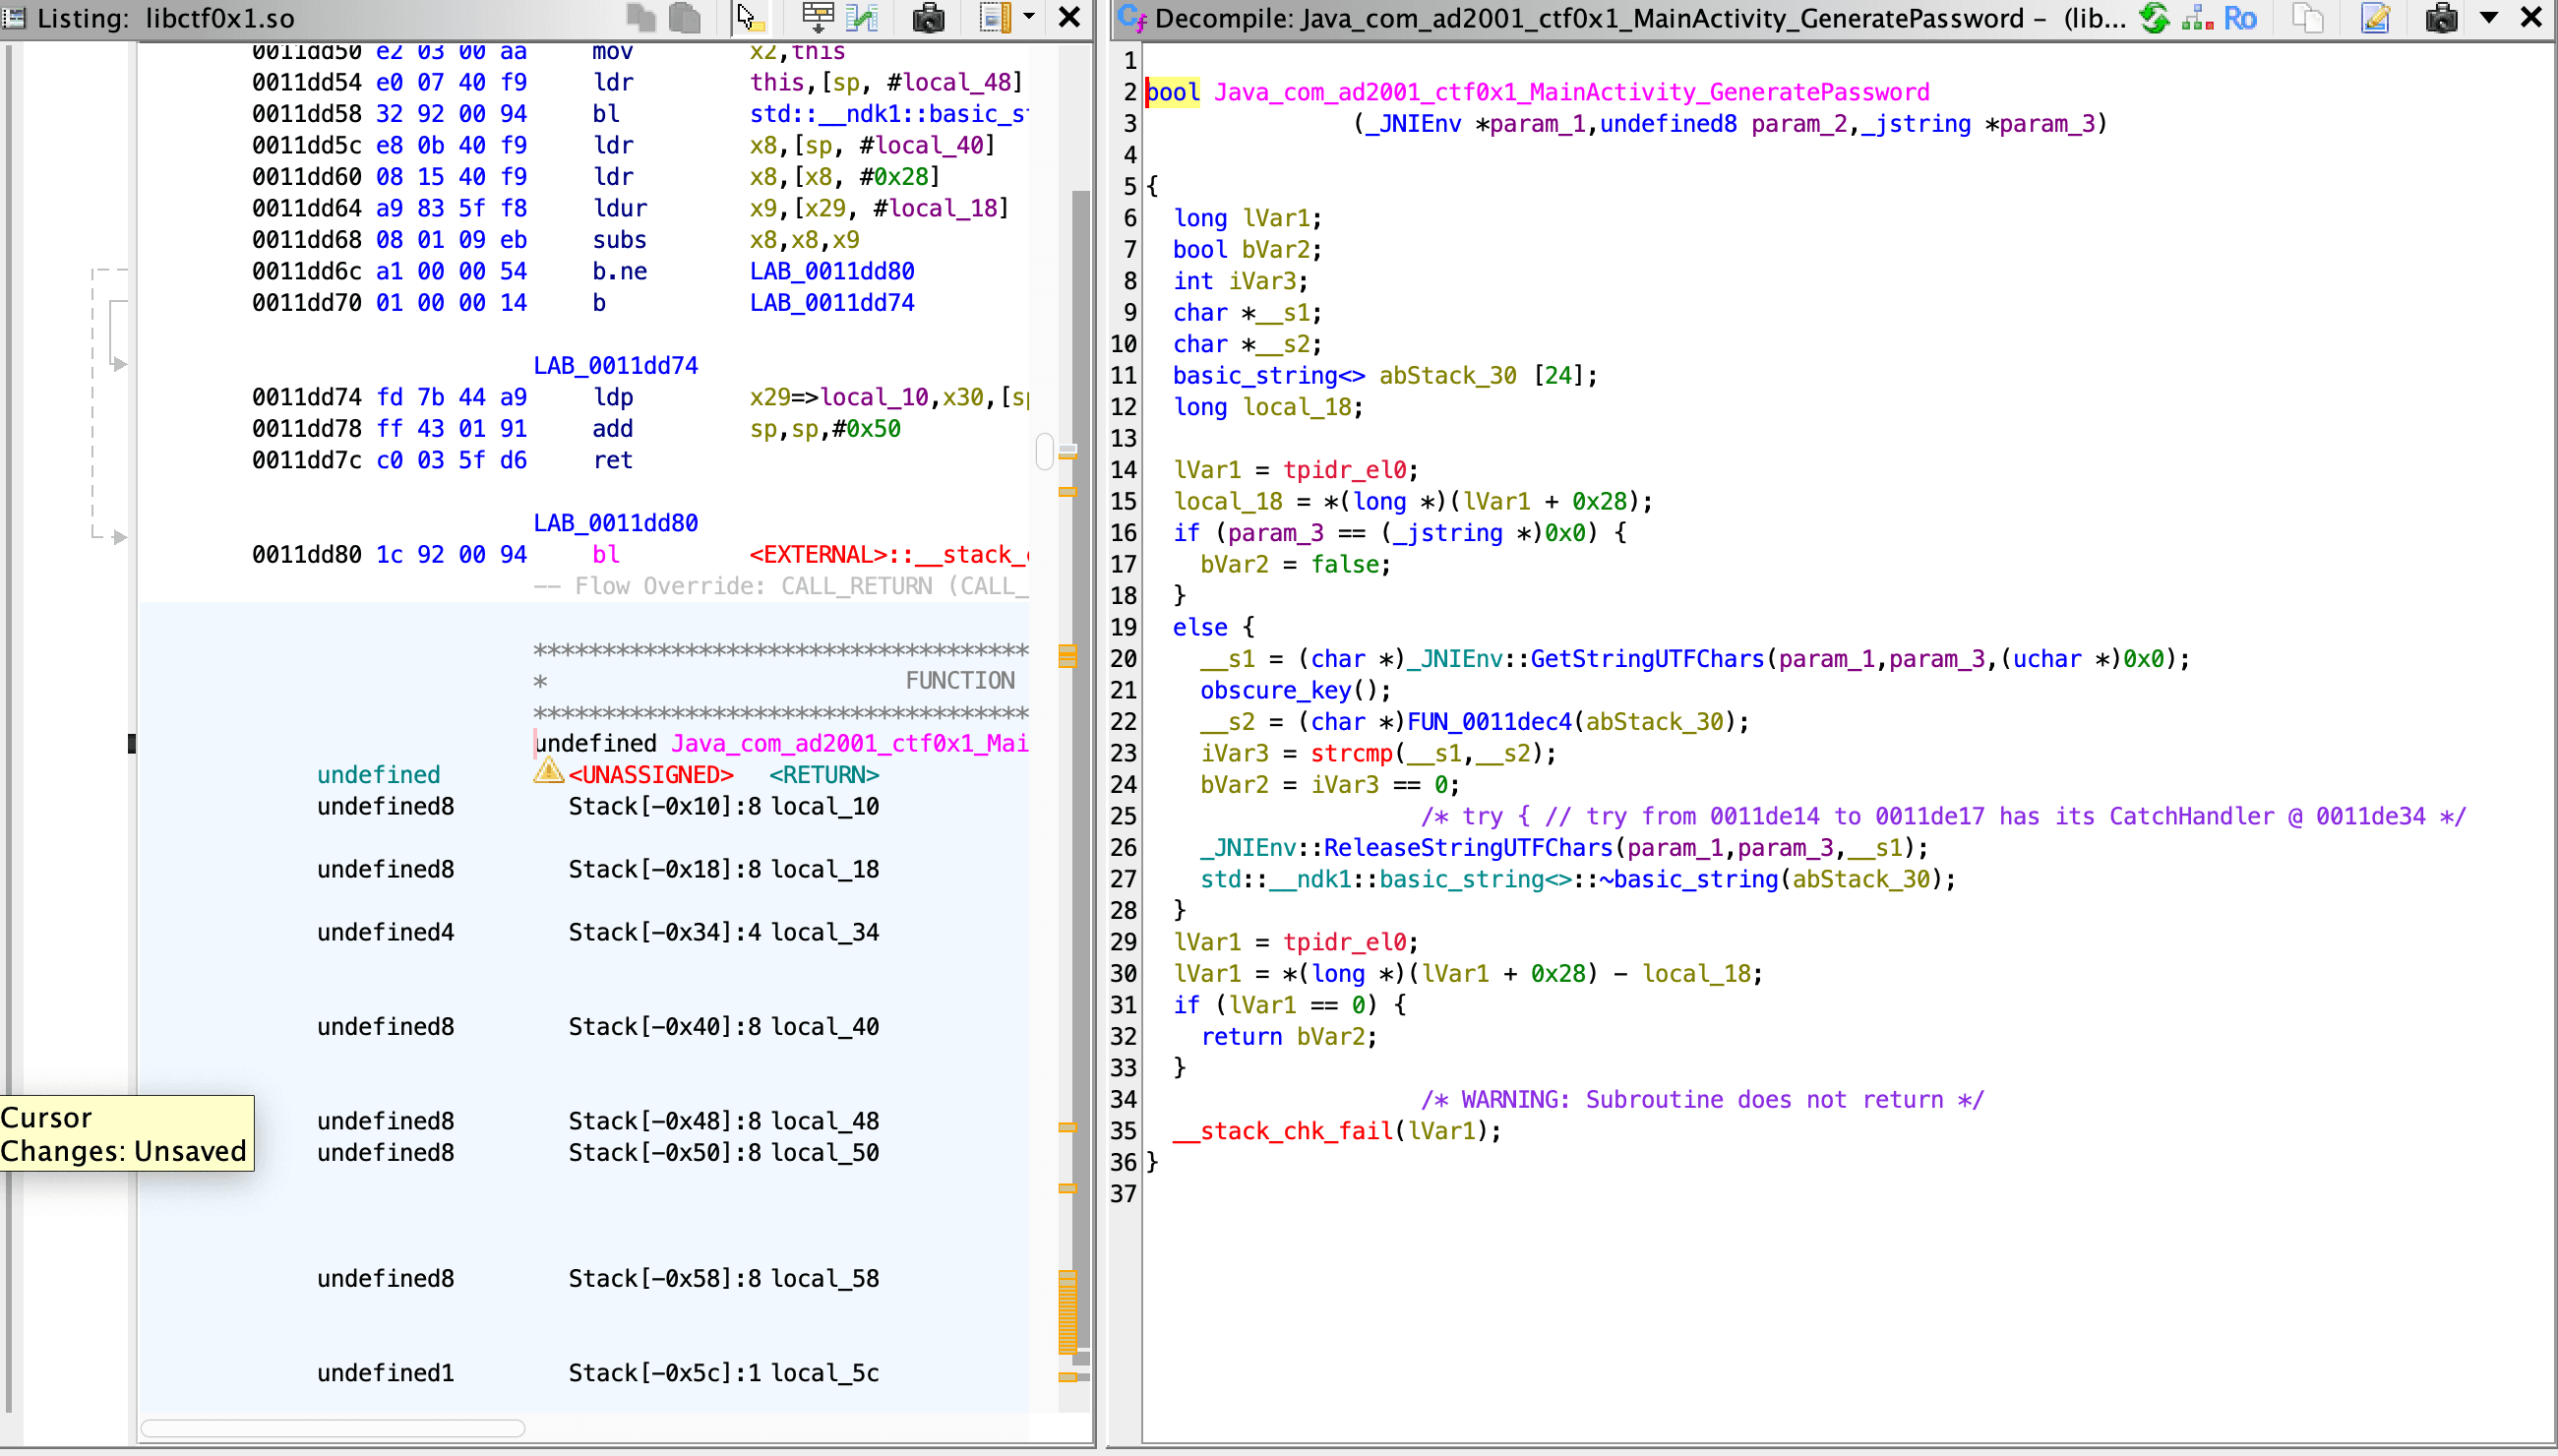This screenshot has height=1456, width=2558.
Task: Toggle the dual listing diff view icon
Action: (862, 17)
